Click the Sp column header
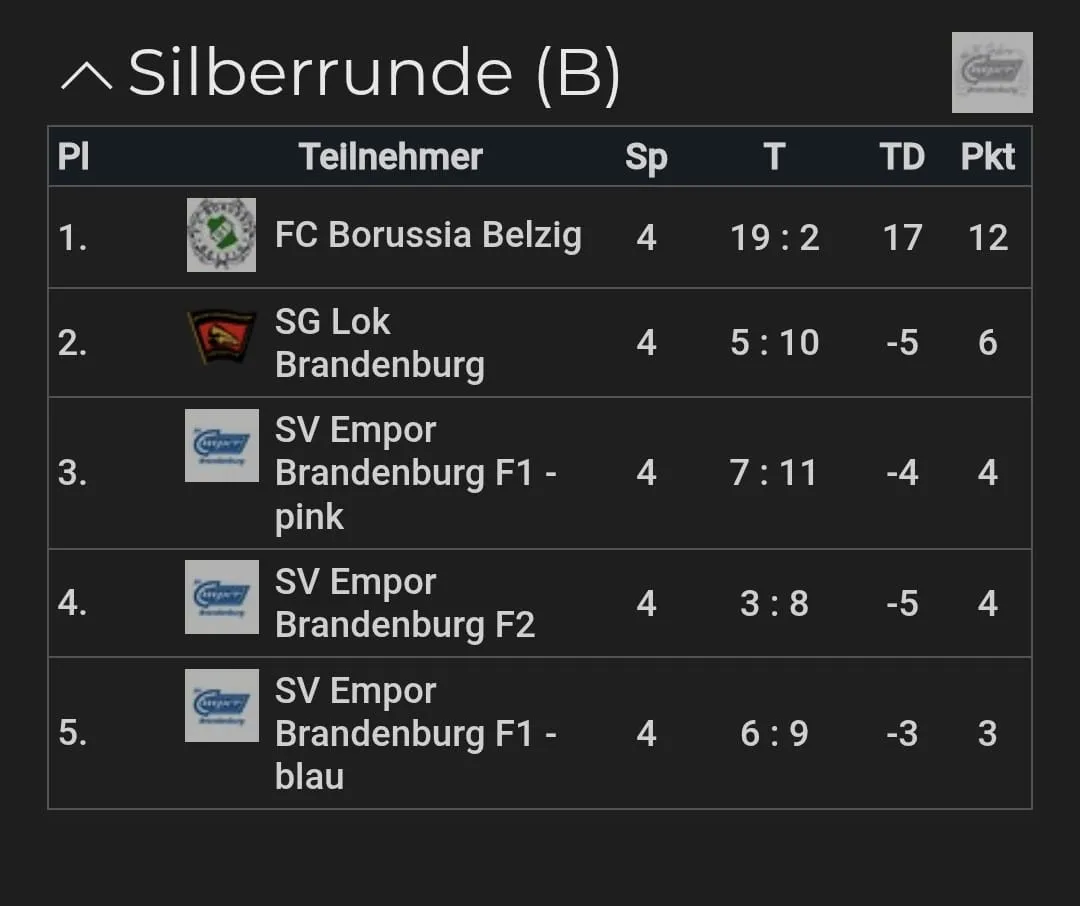The width and height of the screenshot is (1080, 906). click(x=646, y=156)
